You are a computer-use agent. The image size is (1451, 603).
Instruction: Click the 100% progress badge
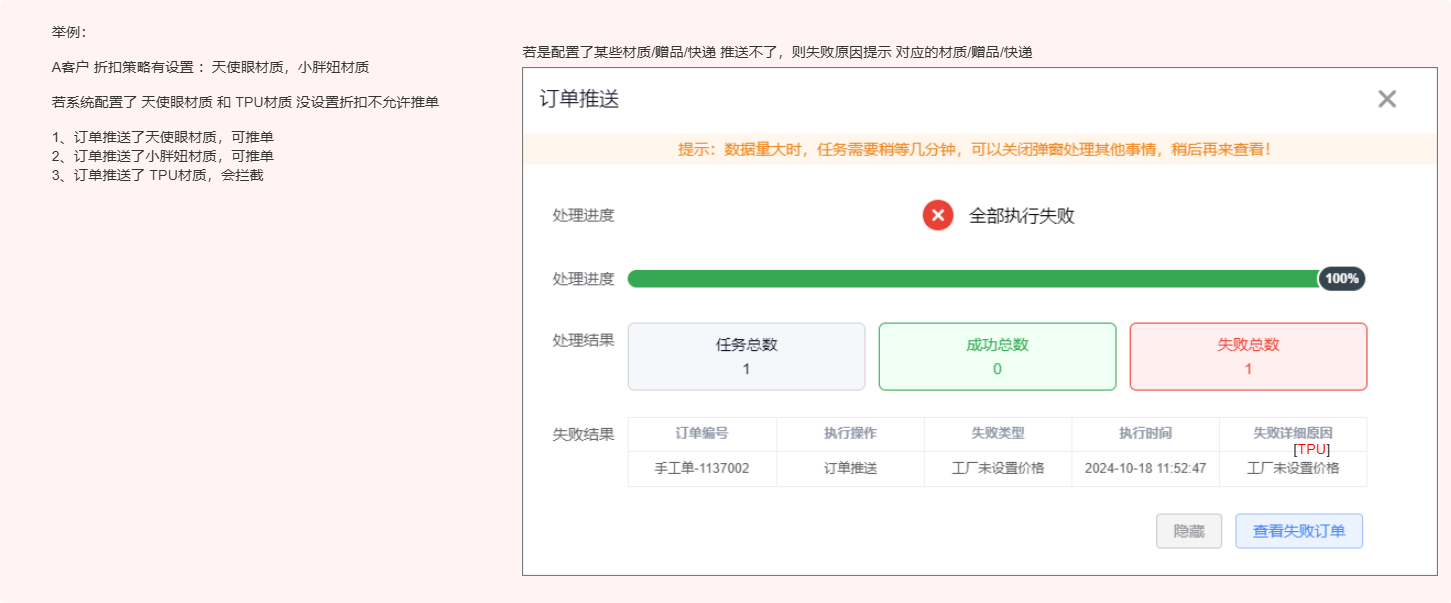(x=1342, y=279)
